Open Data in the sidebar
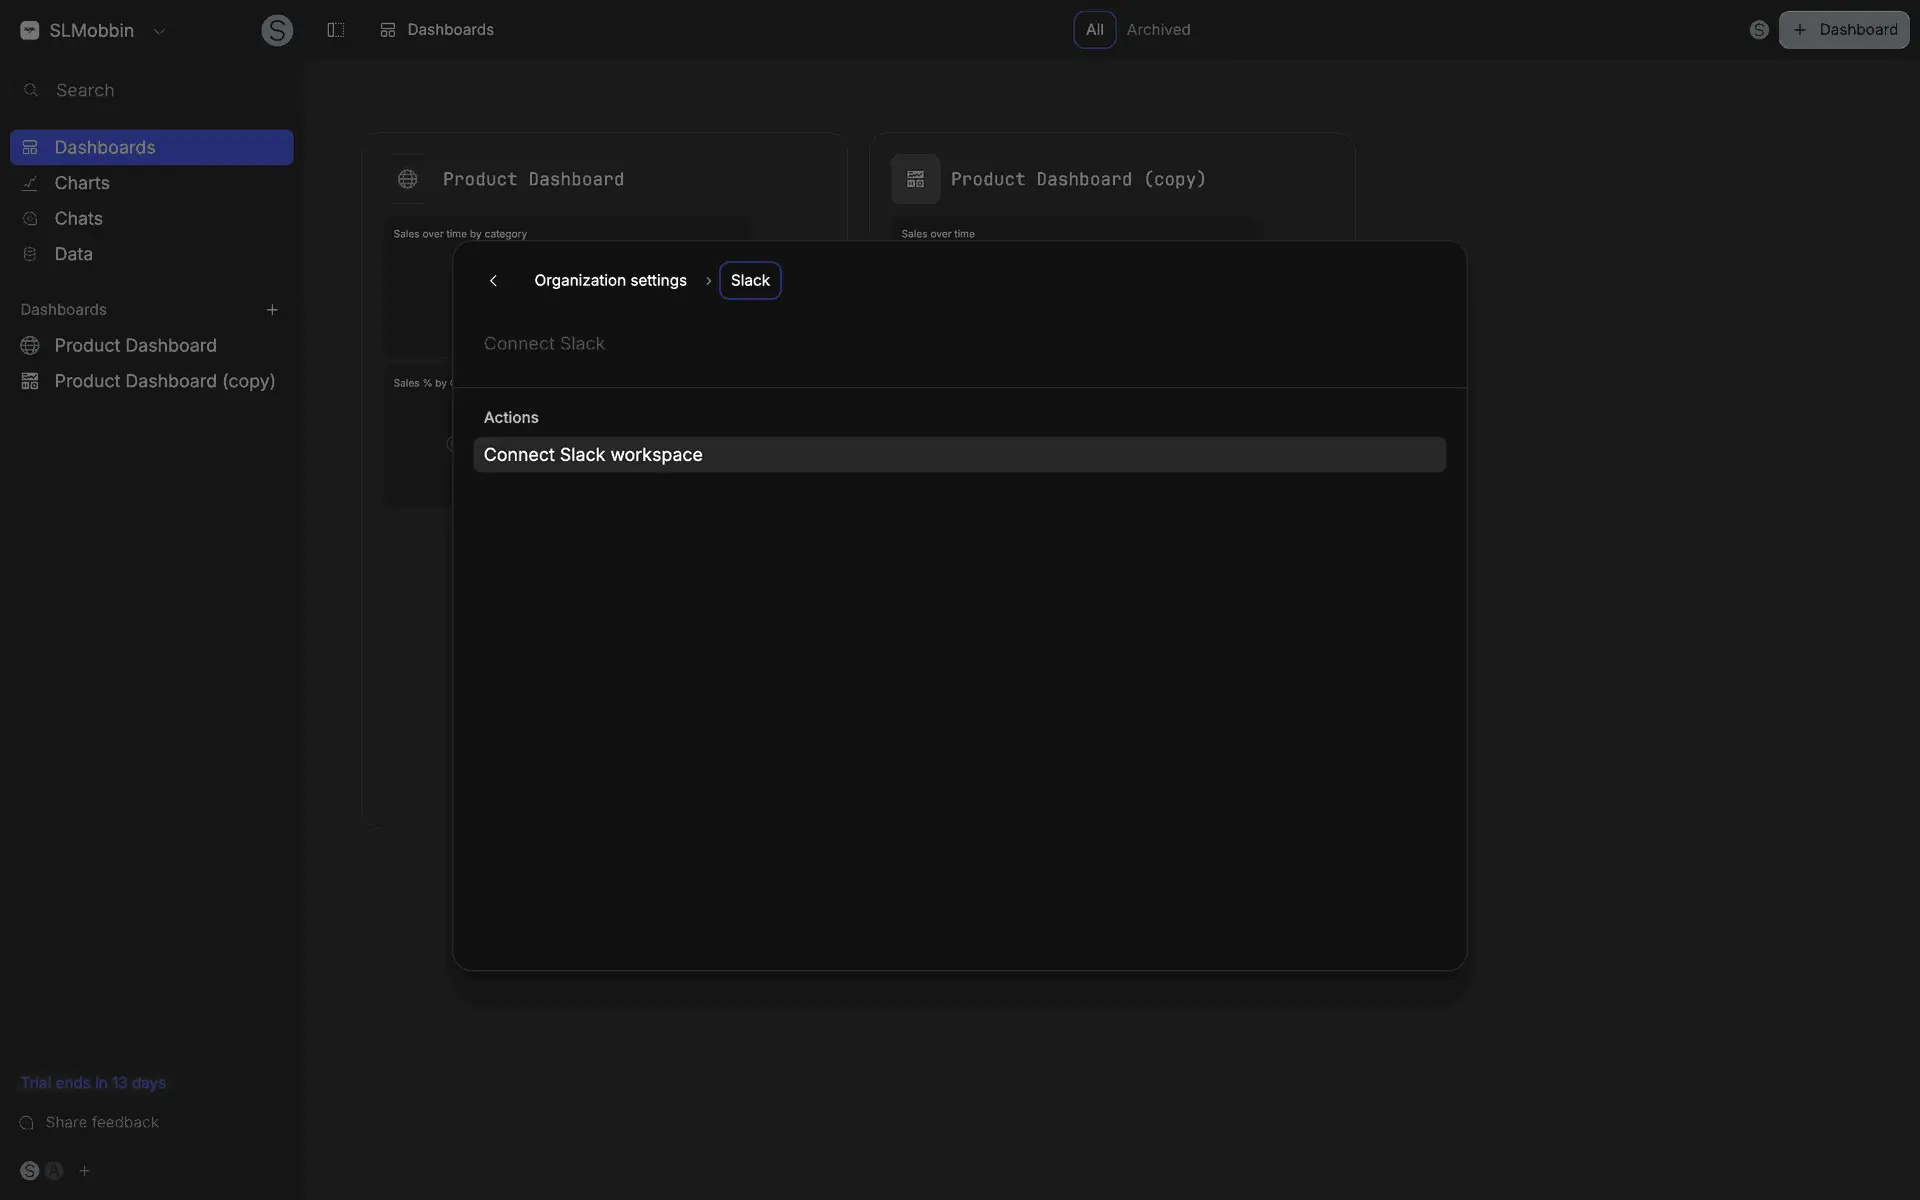Screen dimensions: 1920x1200 tap(73, 254)
